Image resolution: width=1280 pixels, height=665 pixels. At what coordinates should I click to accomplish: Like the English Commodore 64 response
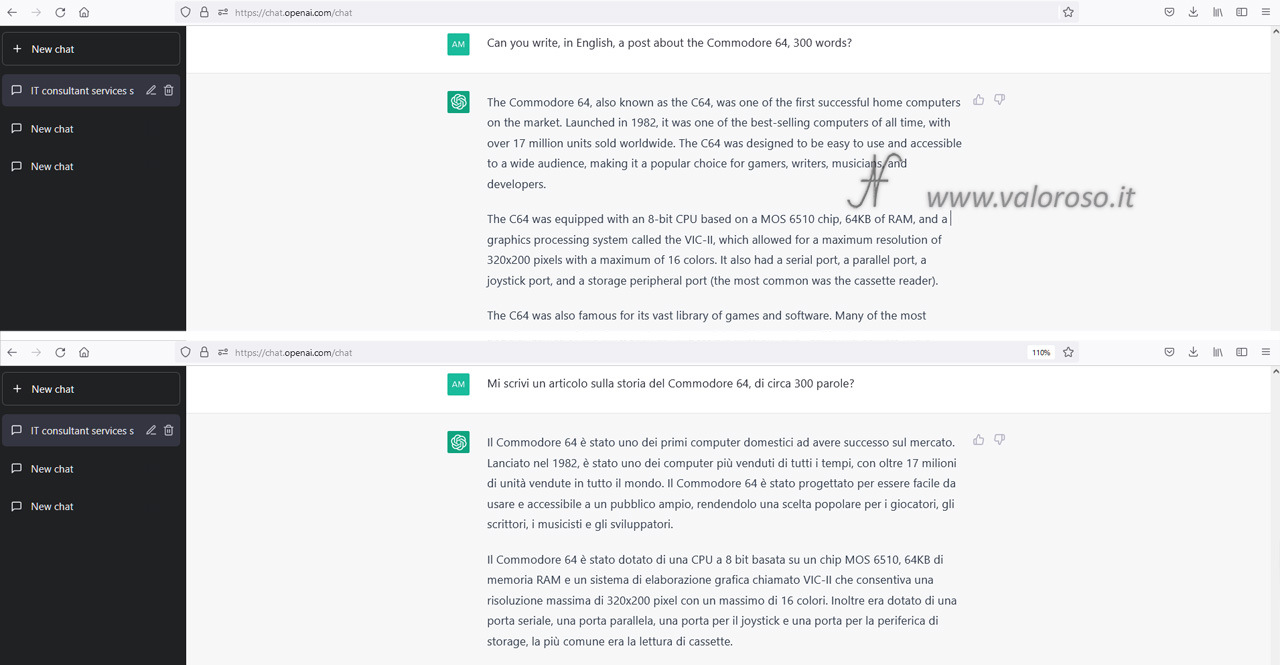[978, 100]
